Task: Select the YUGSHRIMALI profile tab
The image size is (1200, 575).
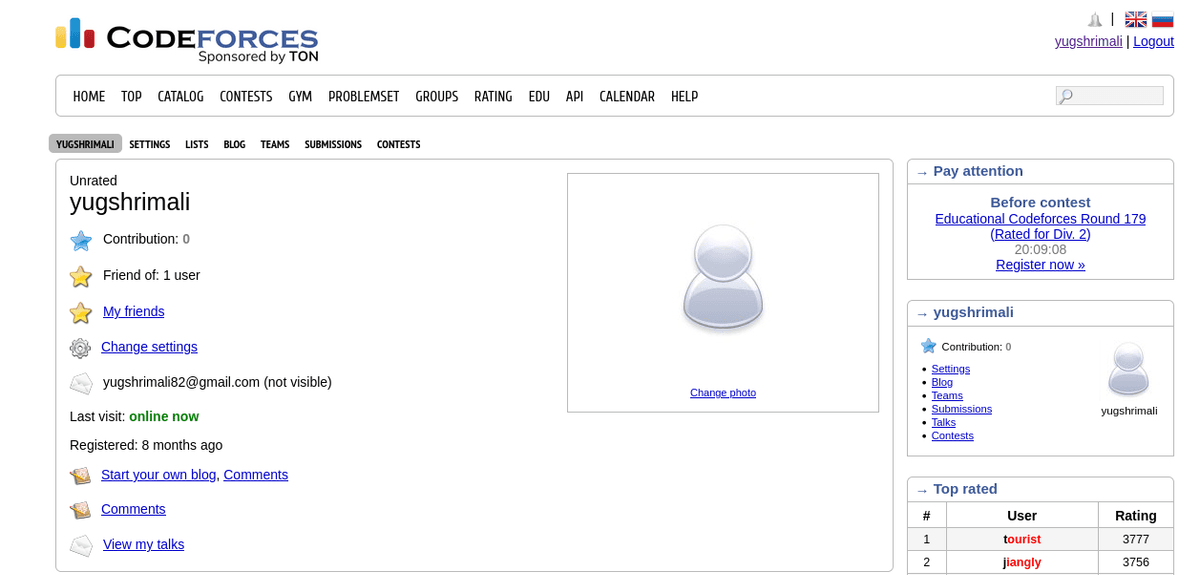Action: (85, 144)
